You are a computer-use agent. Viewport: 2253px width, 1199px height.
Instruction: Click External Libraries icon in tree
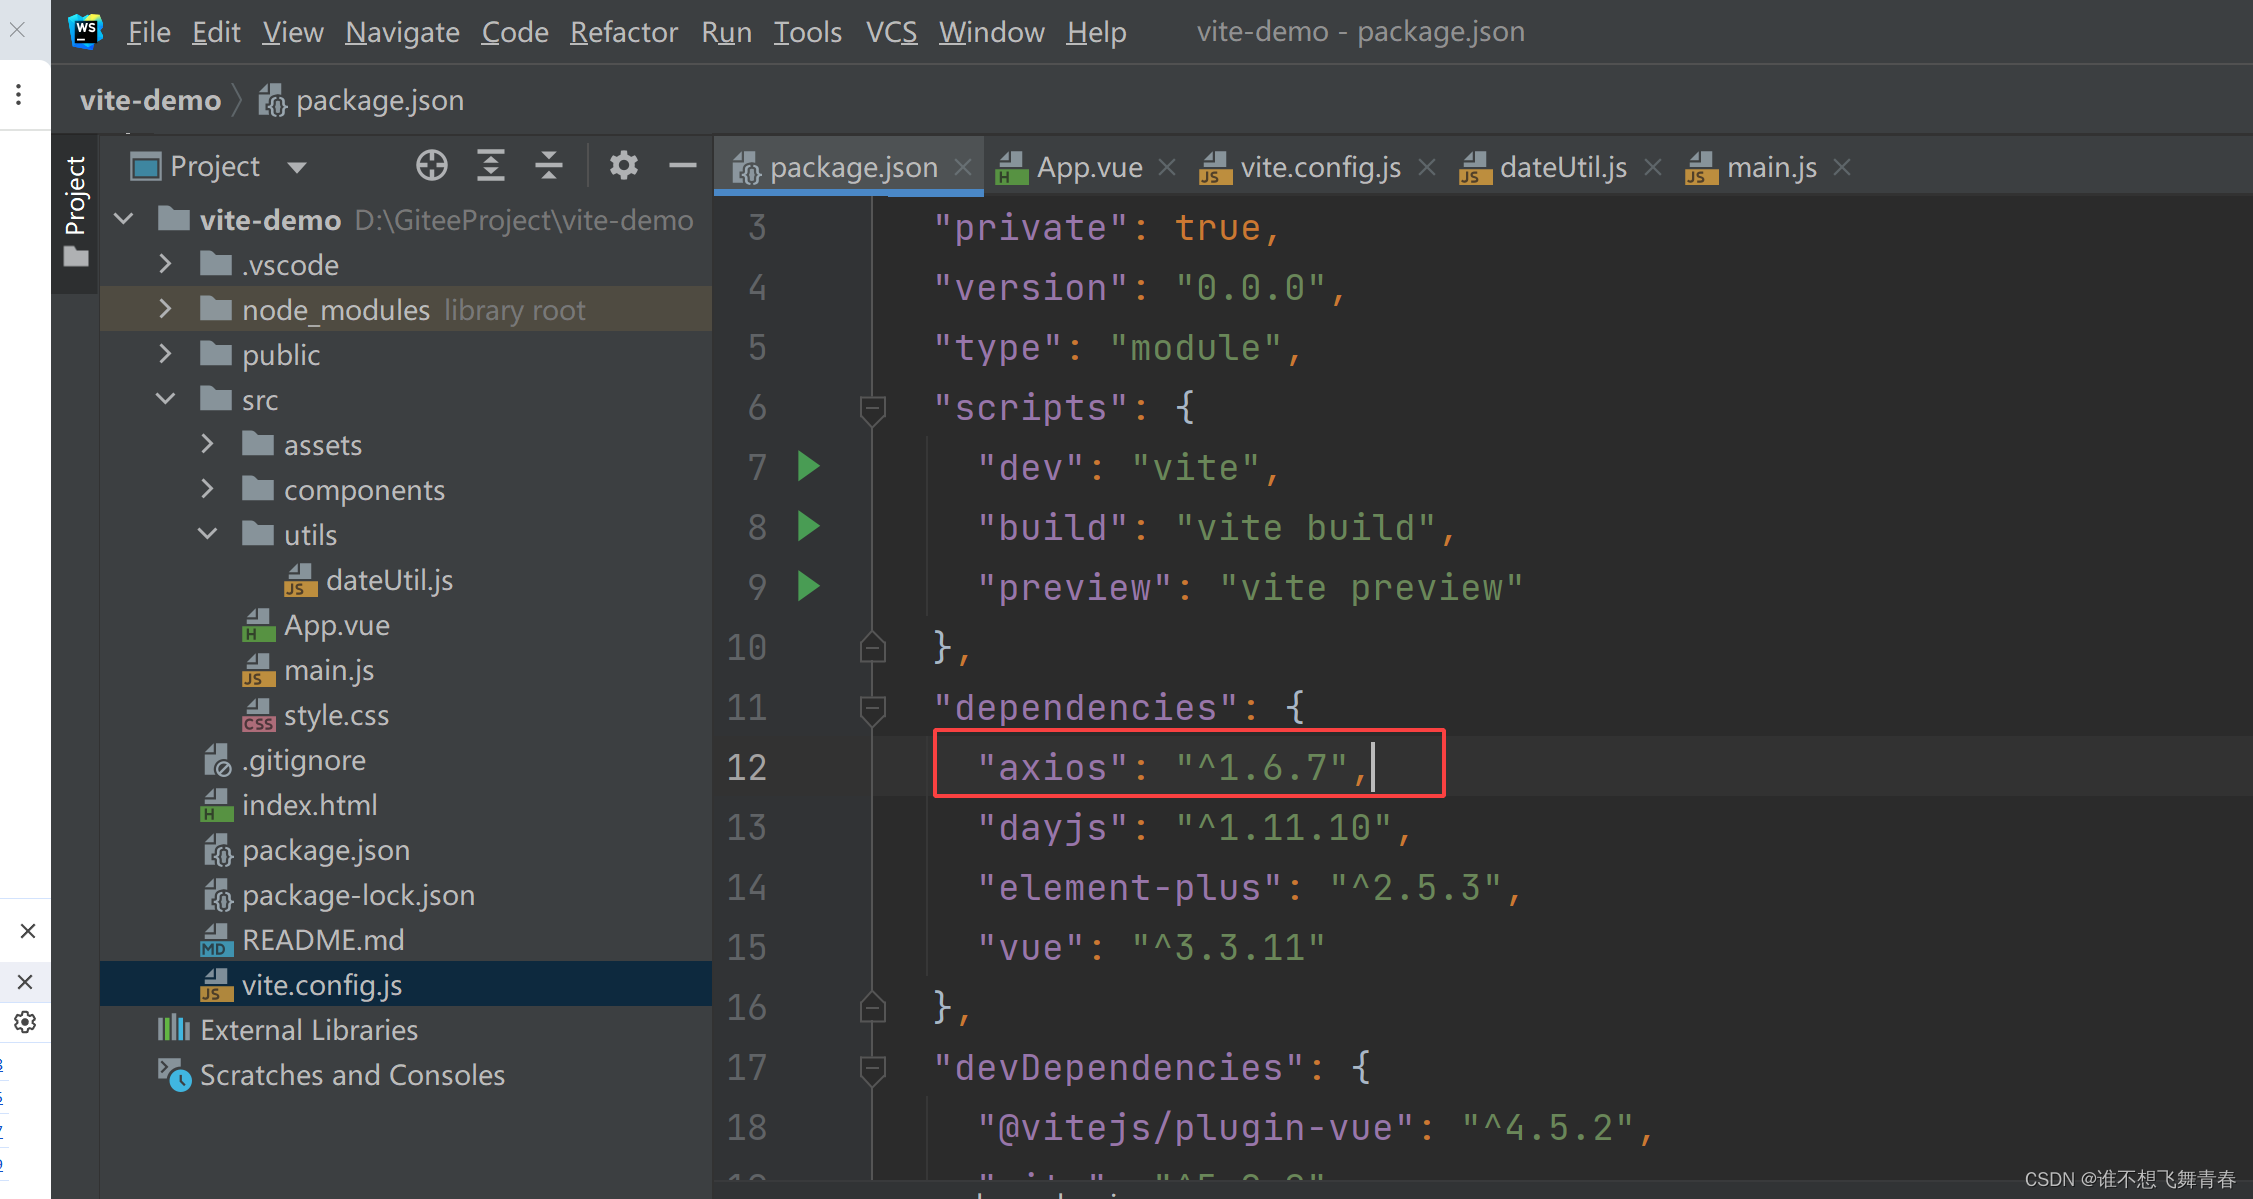(x=173, y=1029)
